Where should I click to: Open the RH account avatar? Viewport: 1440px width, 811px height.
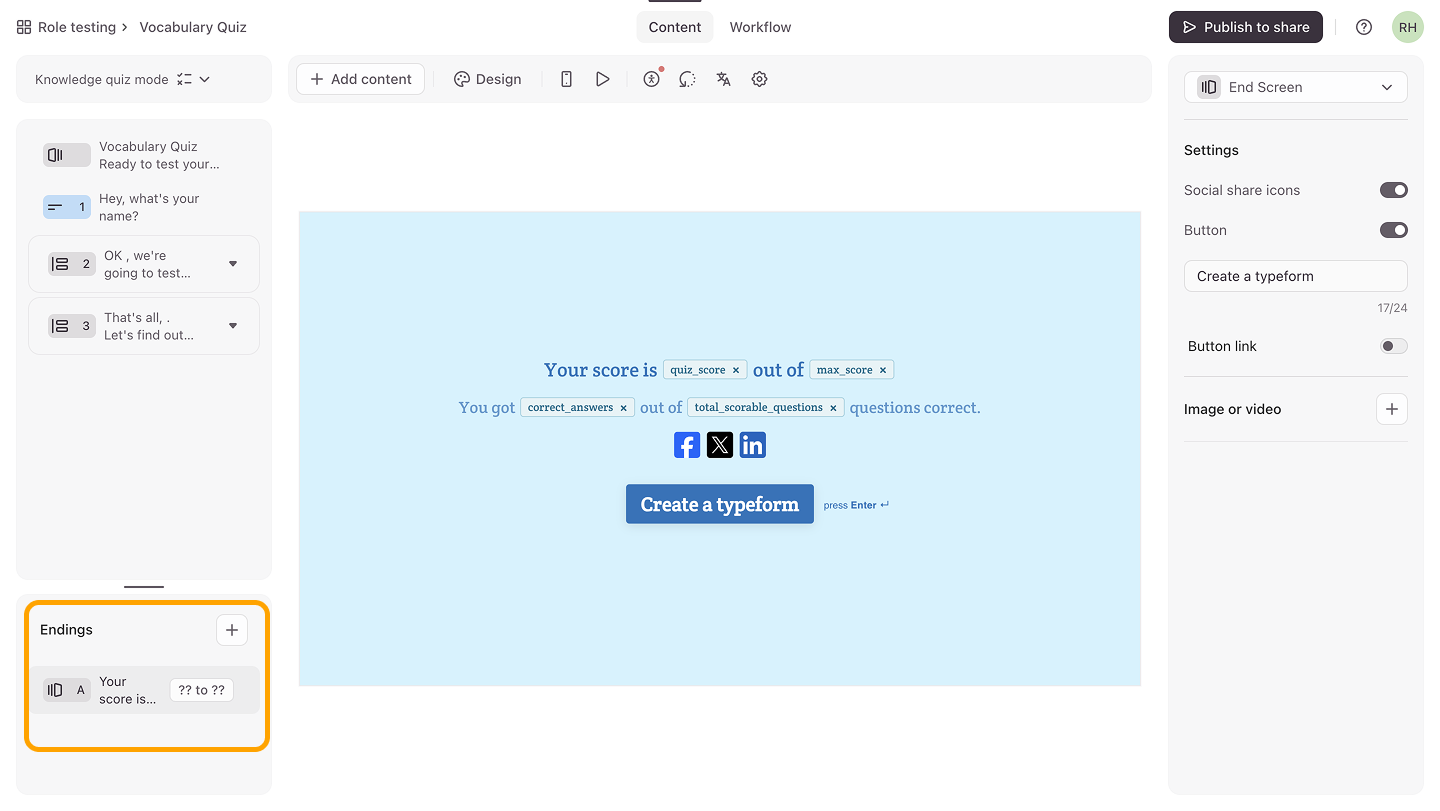pyautogui.click(x=1407, y=27)
